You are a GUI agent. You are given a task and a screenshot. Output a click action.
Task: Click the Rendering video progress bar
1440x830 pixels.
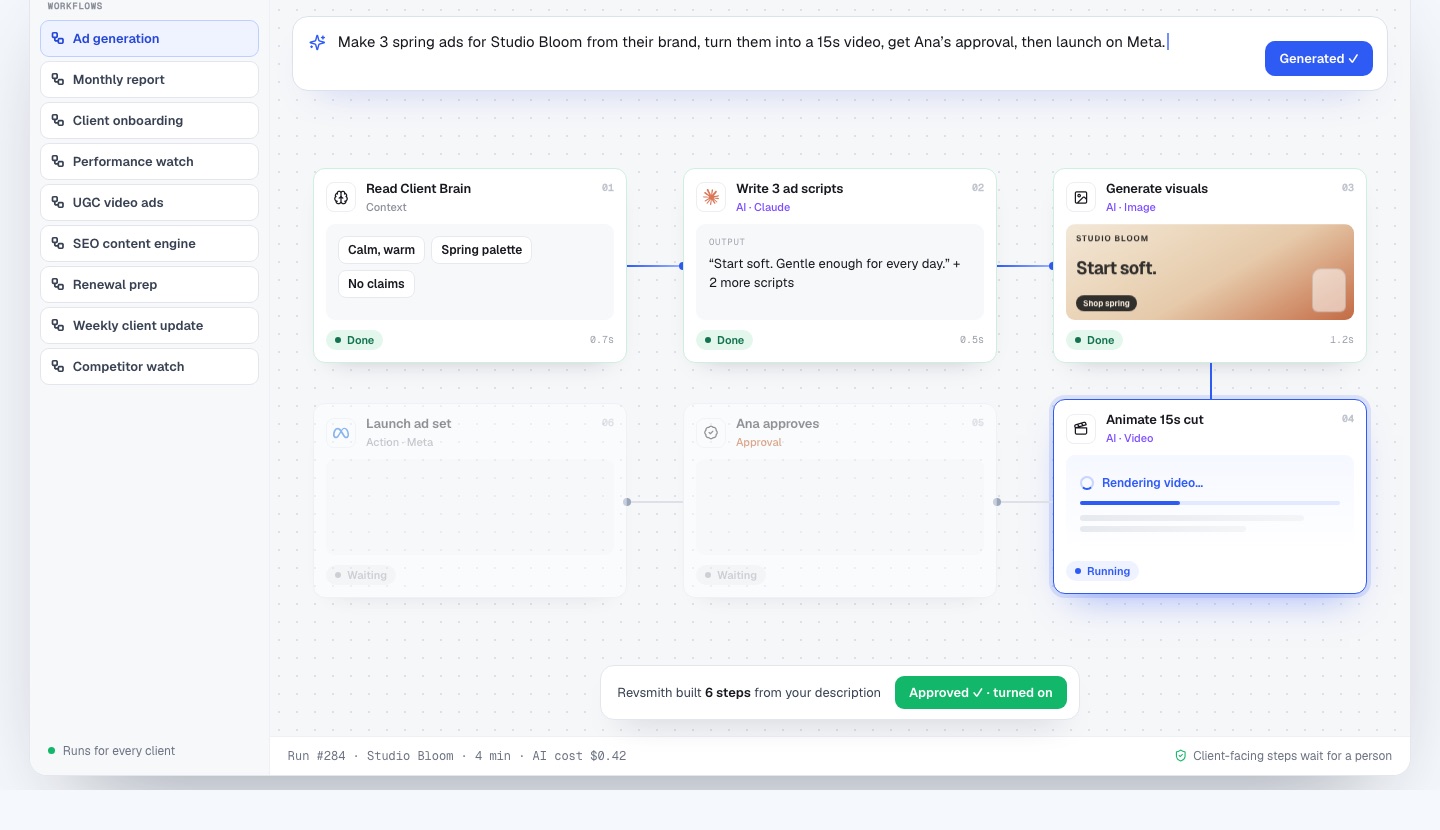[1210, 503]
